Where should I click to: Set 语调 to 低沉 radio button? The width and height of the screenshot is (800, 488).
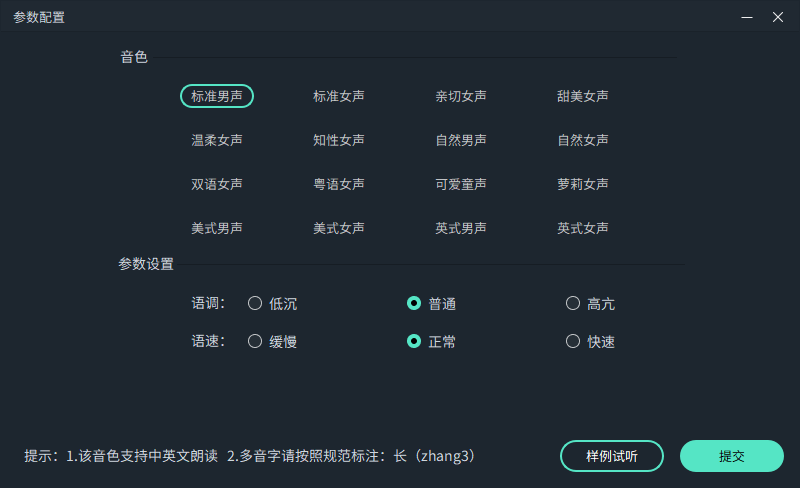[x=255, y=303]
